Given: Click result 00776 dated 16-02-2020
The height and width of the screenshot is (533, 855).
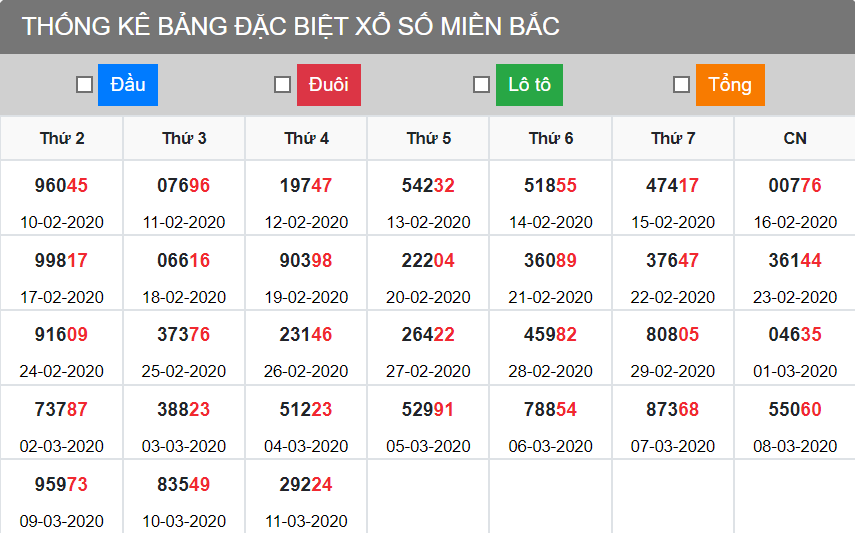Looking at the screenshot, I should 795,186.
